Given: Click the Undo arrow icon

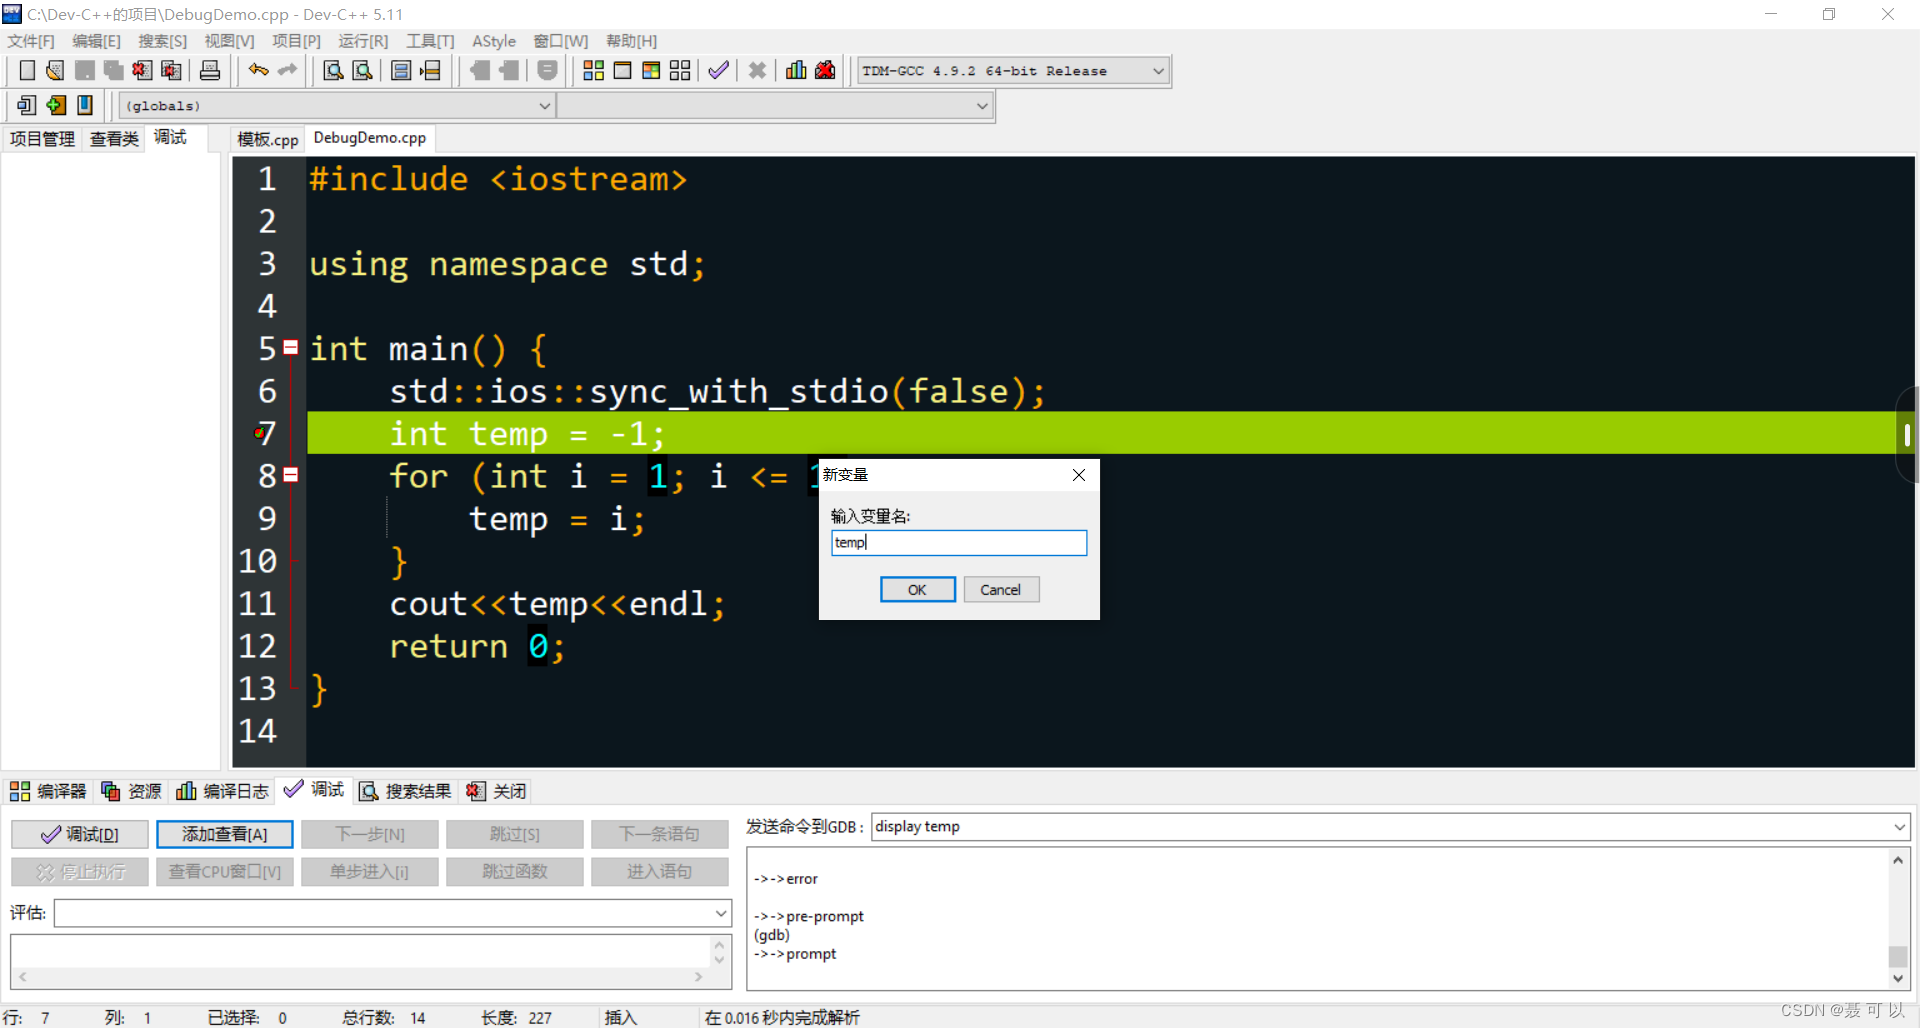Looking at the screenshot, I should pyautogui.click(x=258, y=70).
